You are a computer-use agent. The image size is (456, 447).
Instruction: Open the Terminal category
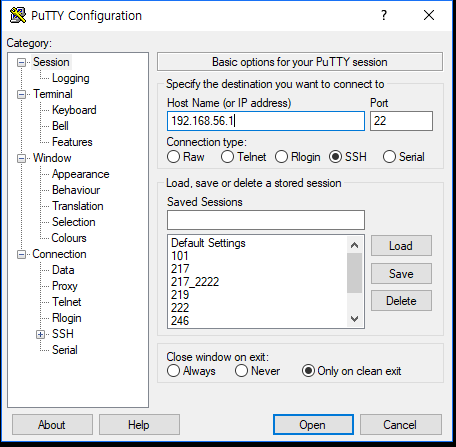53,94
